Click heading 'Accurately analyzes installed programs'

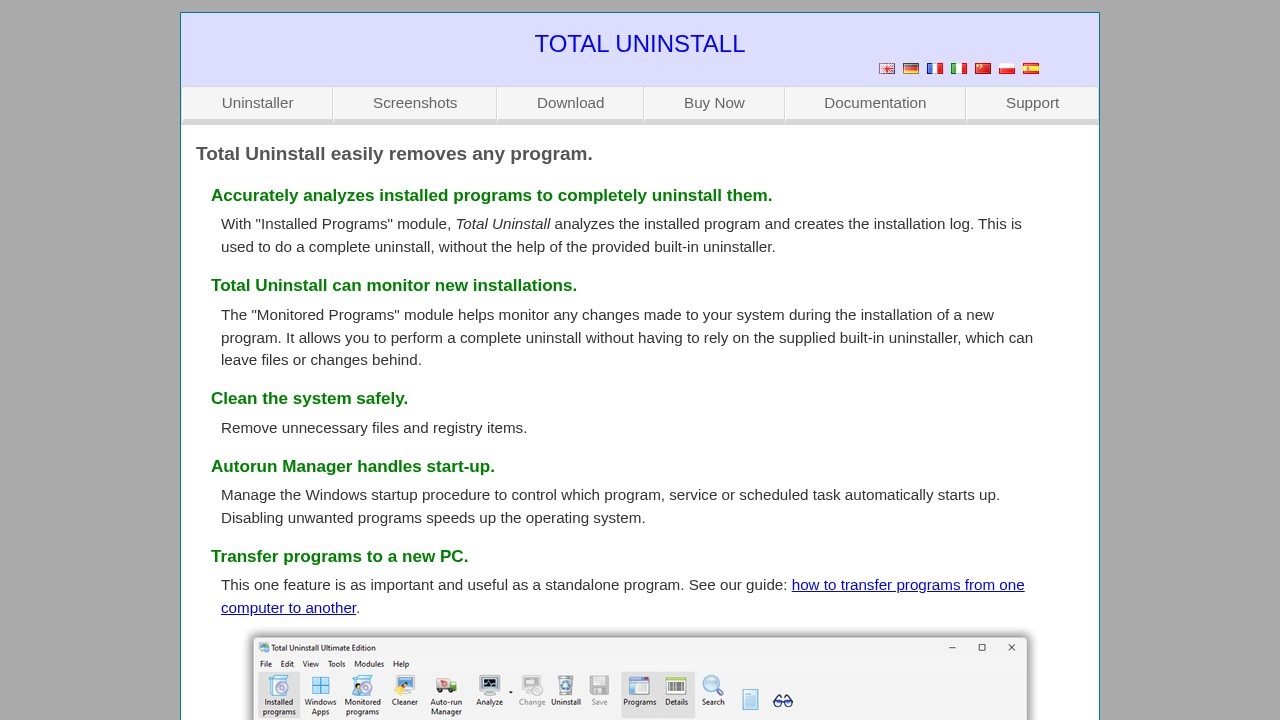[491, 196]
